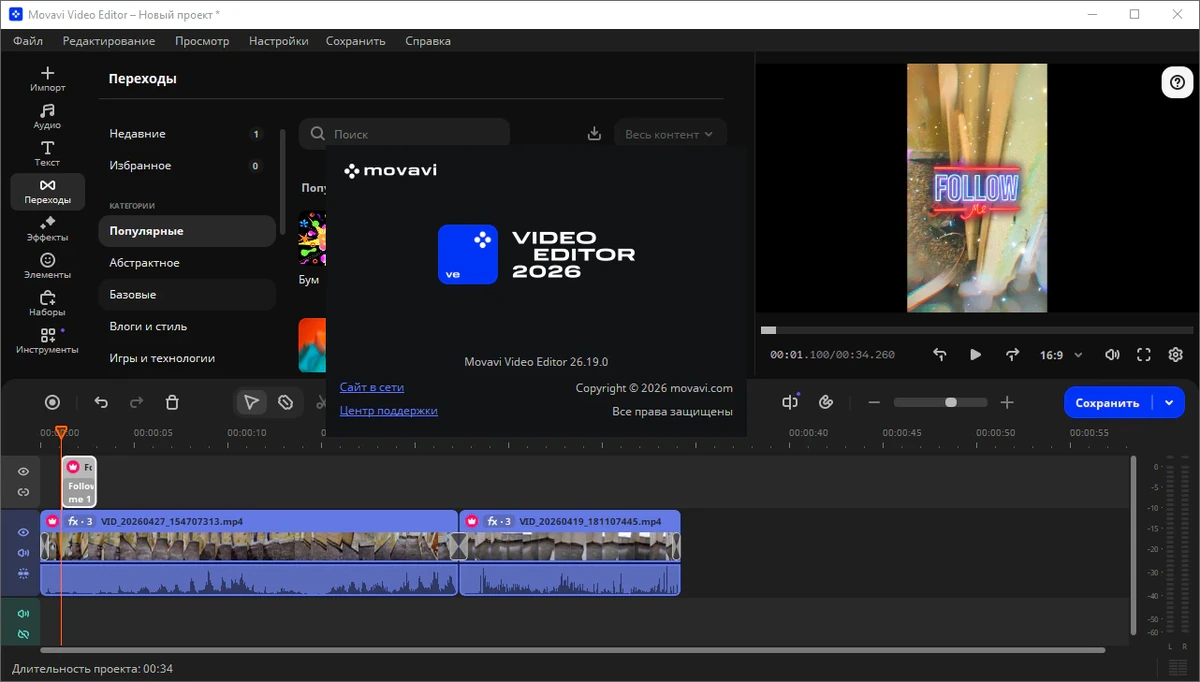This screenshot has height=682, width=1200.
Task: Click the Поиск search field
Action: click(x=404, y=134)
